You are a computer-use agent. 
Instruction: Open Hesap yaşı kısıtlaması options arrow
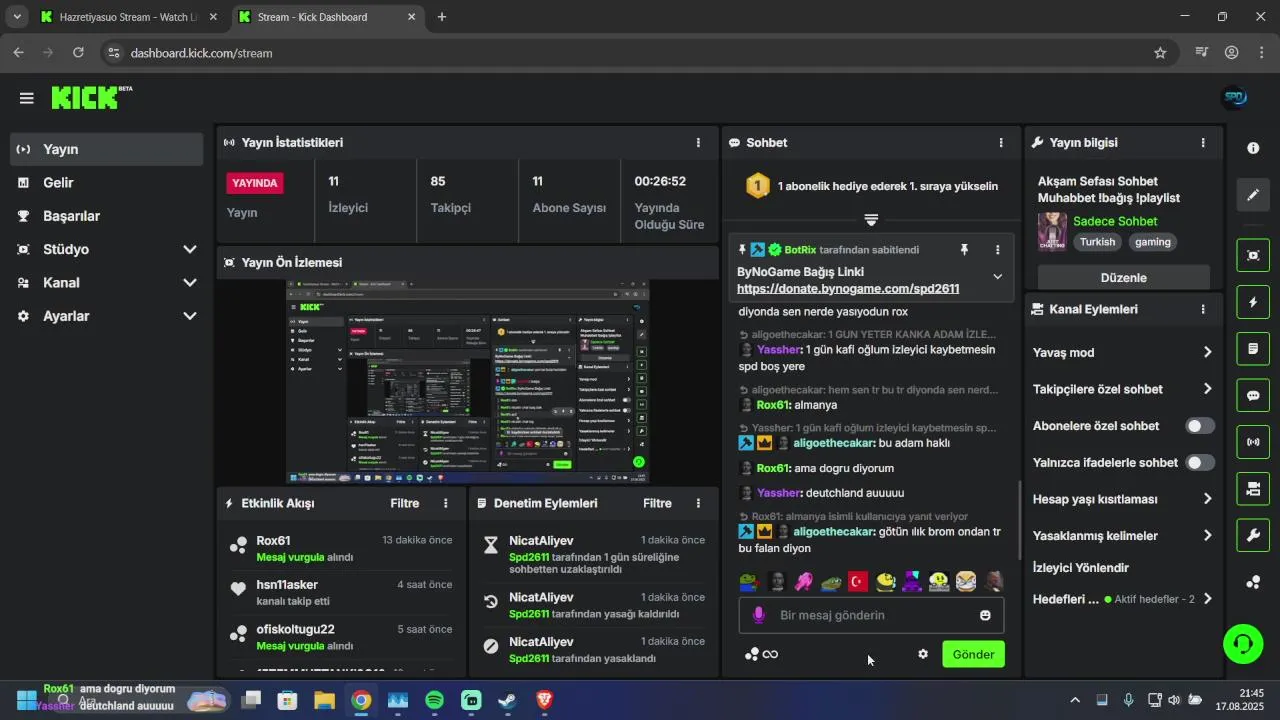1207,499
